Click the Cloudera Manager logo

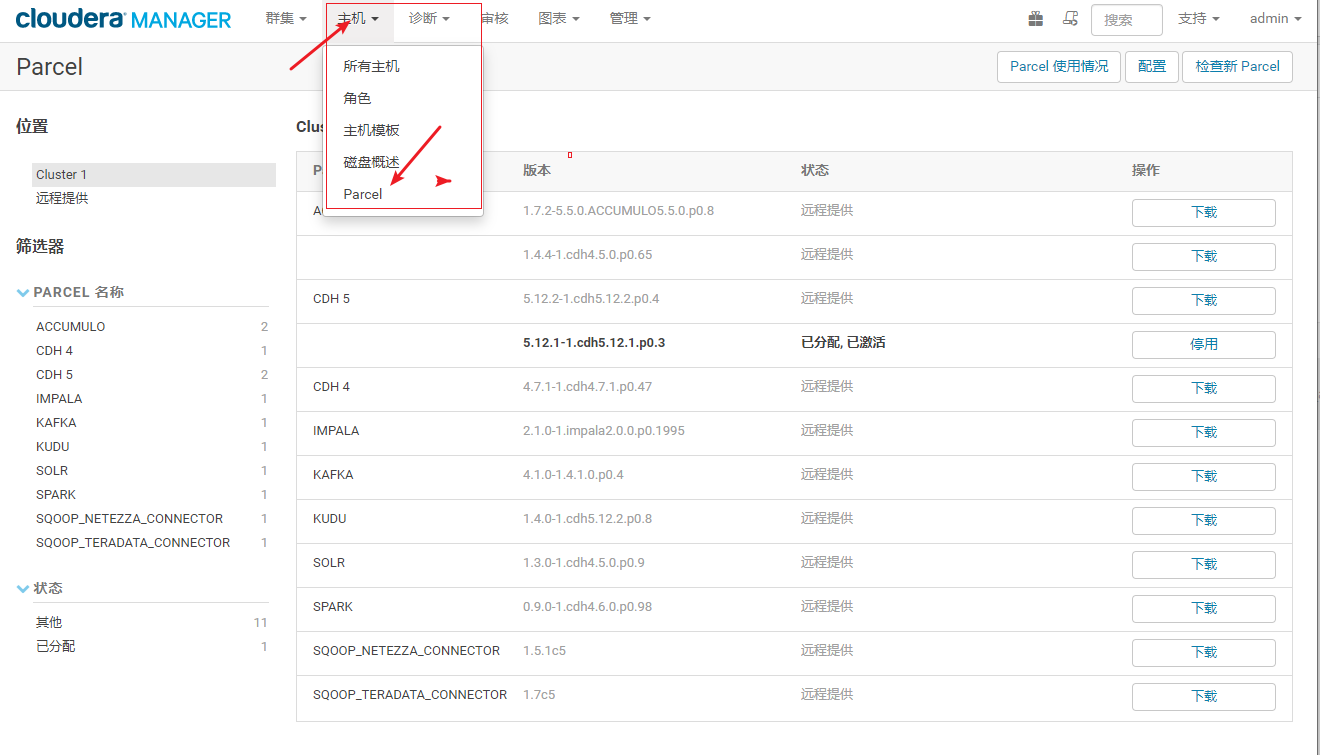(124, 19)
